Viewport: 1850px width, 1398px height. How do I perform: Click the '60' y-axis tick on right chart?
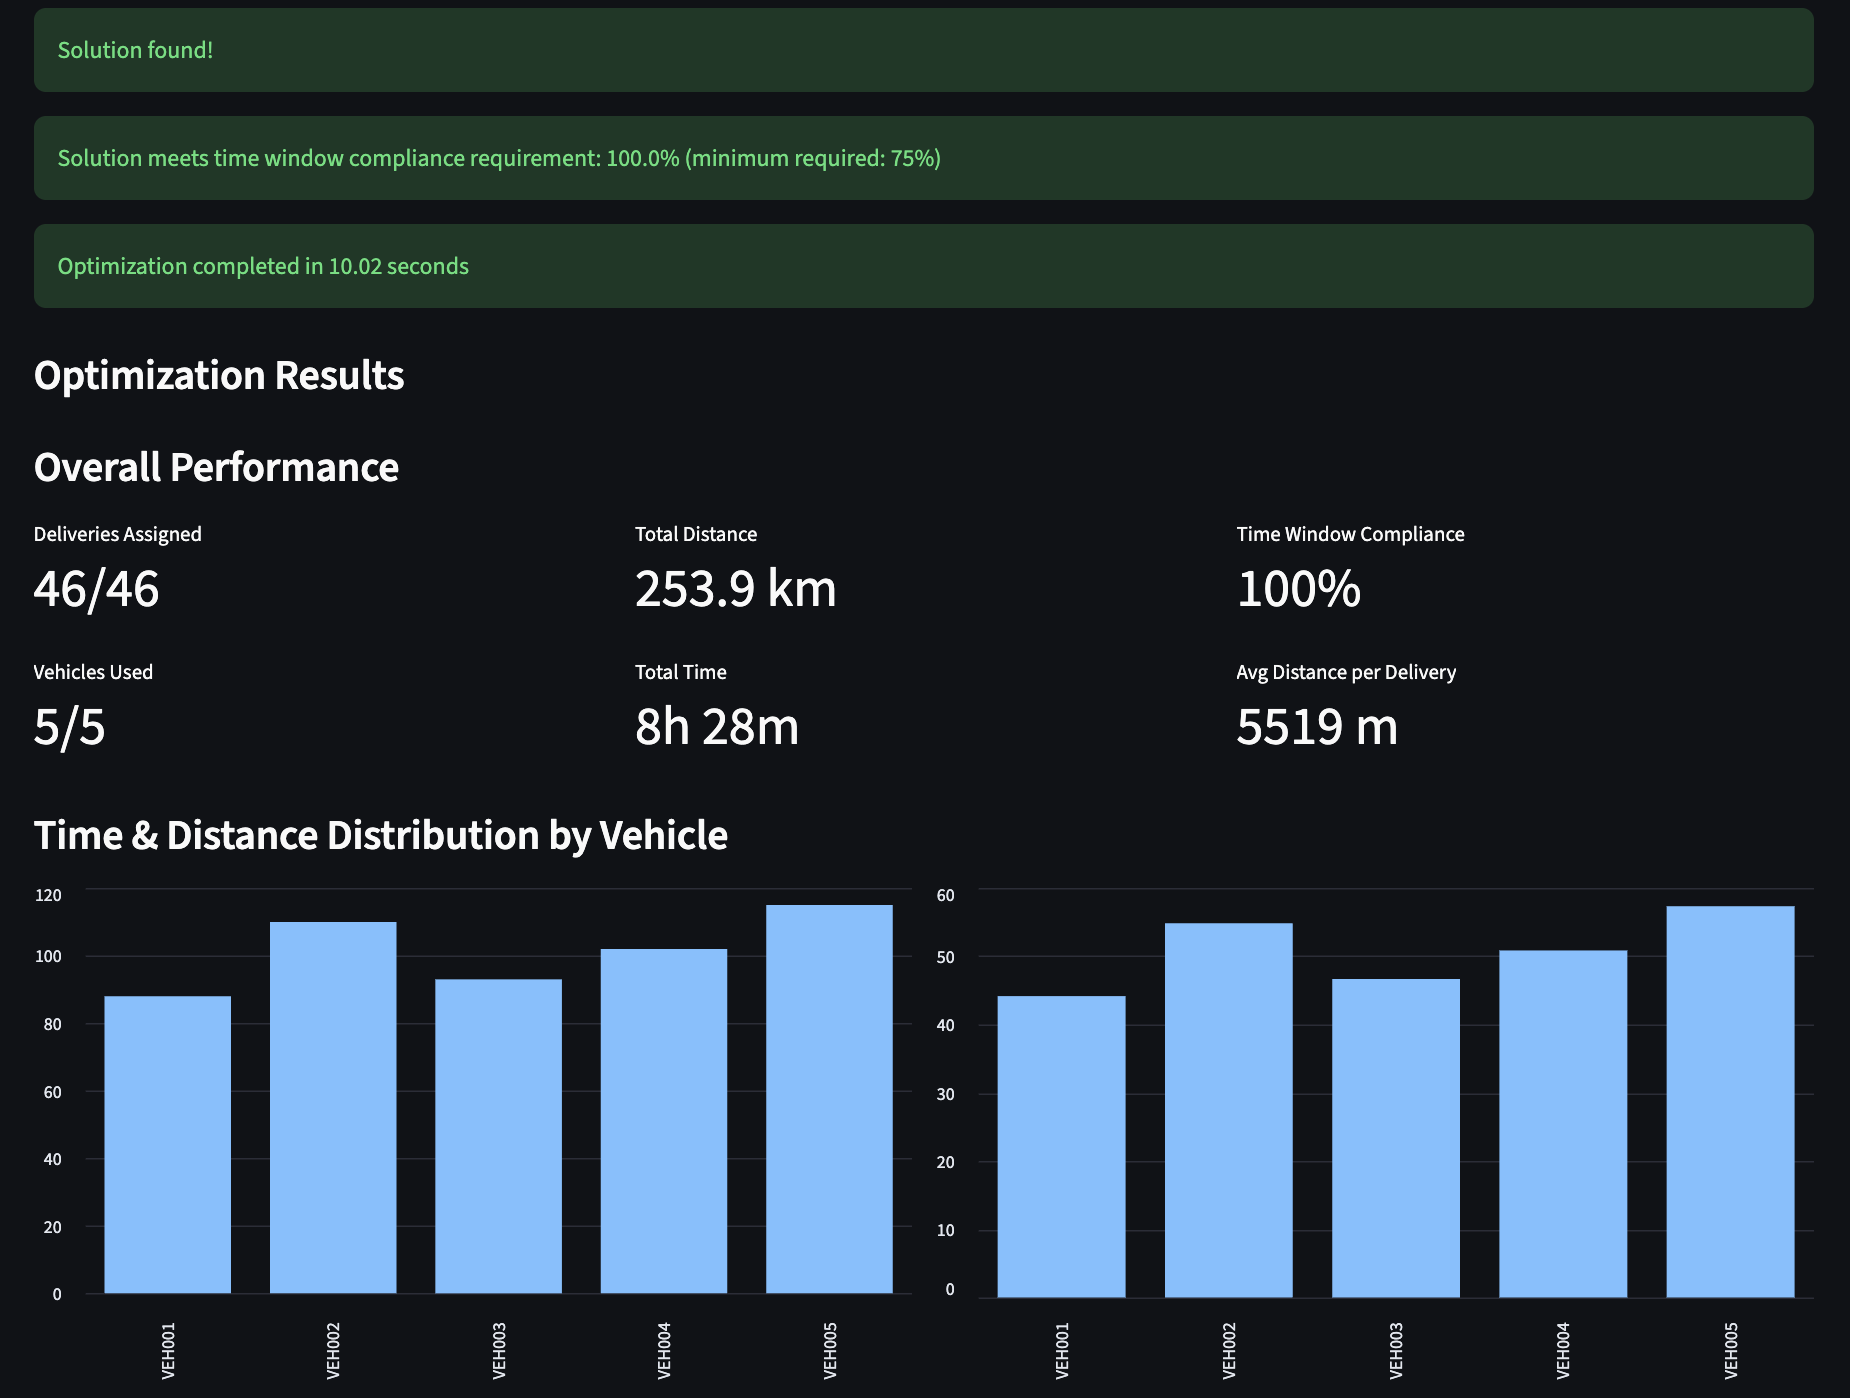point(945,895)
